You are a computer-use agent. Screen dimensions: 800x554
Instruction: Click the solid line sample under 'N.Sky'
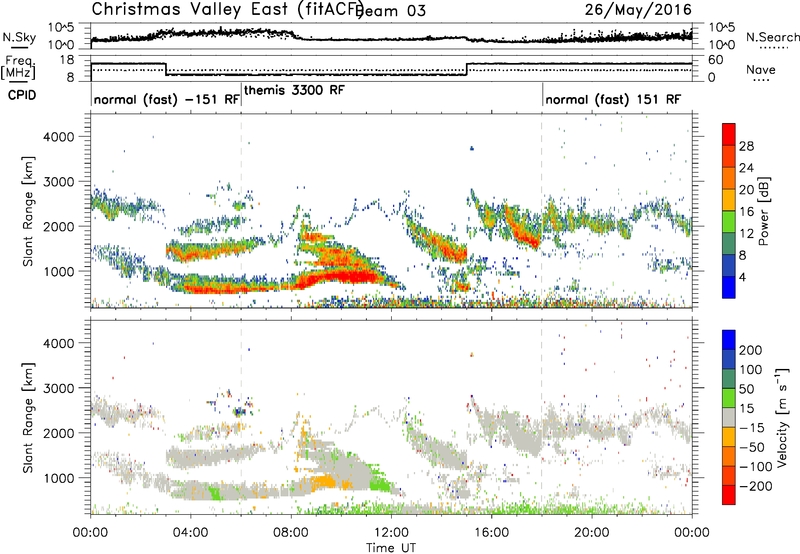pyautogui.click(x=19, y=47)
